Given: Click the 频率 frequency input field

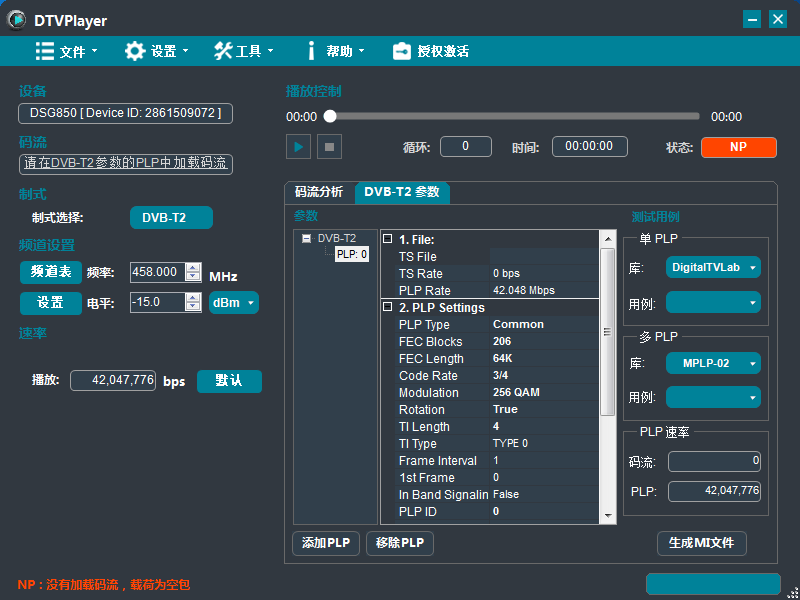Looking at the screenshot, I should tap(157, 272).
